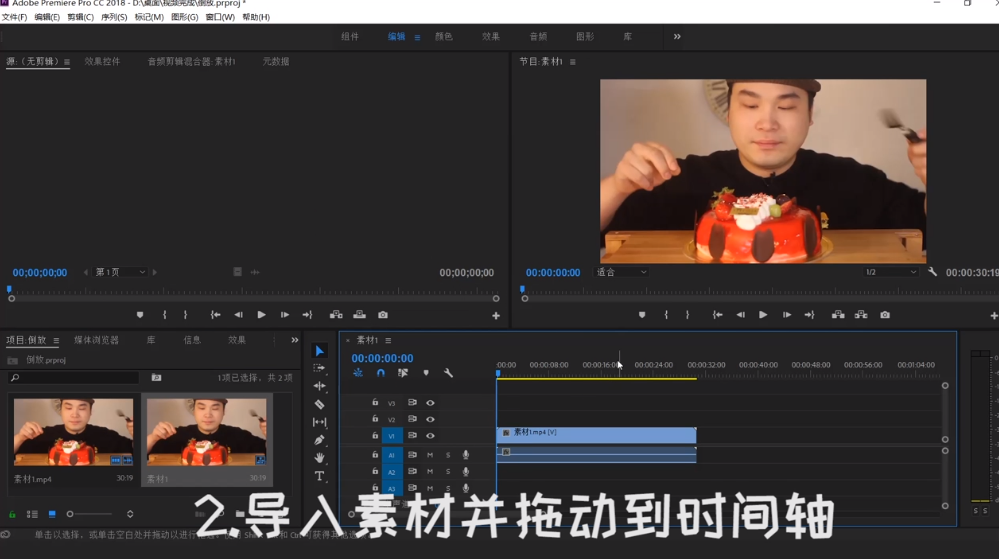Switch to 元数据 tab
999x559 pixels.
(x=276, y=62)
